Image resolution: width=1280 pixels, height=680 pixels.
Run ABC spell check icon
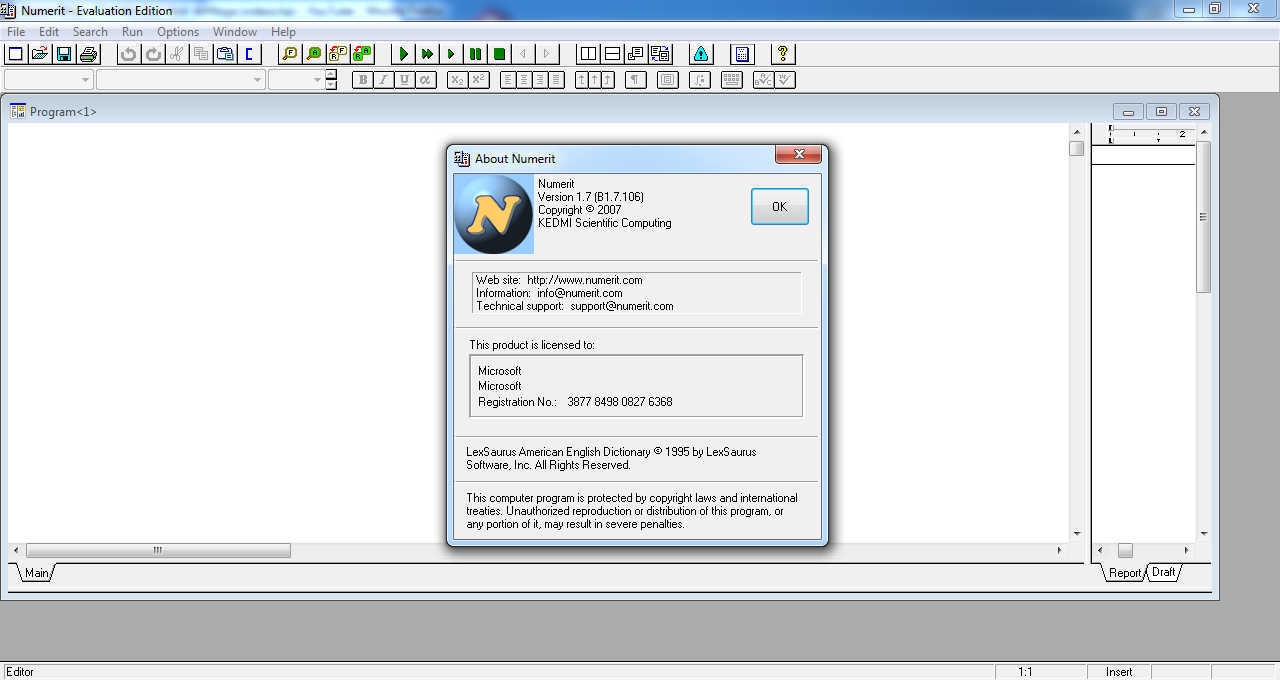click(763, 80)
